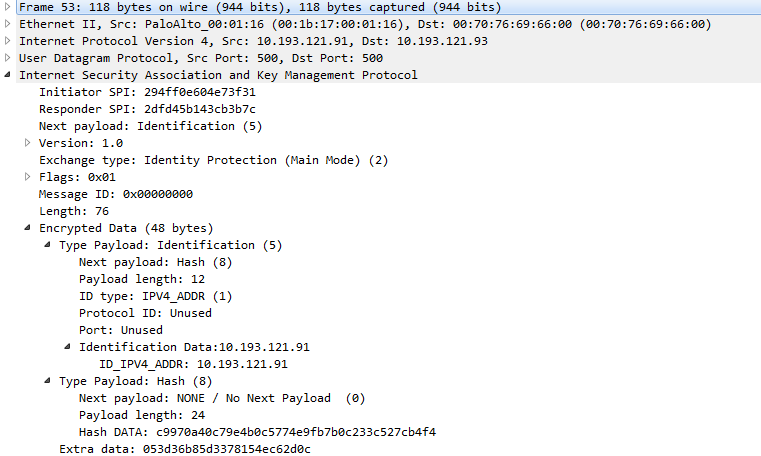Viewport: 761px width, 456px height.
Task: Expand the Frame 53 tree row
Action: (9, 7)
